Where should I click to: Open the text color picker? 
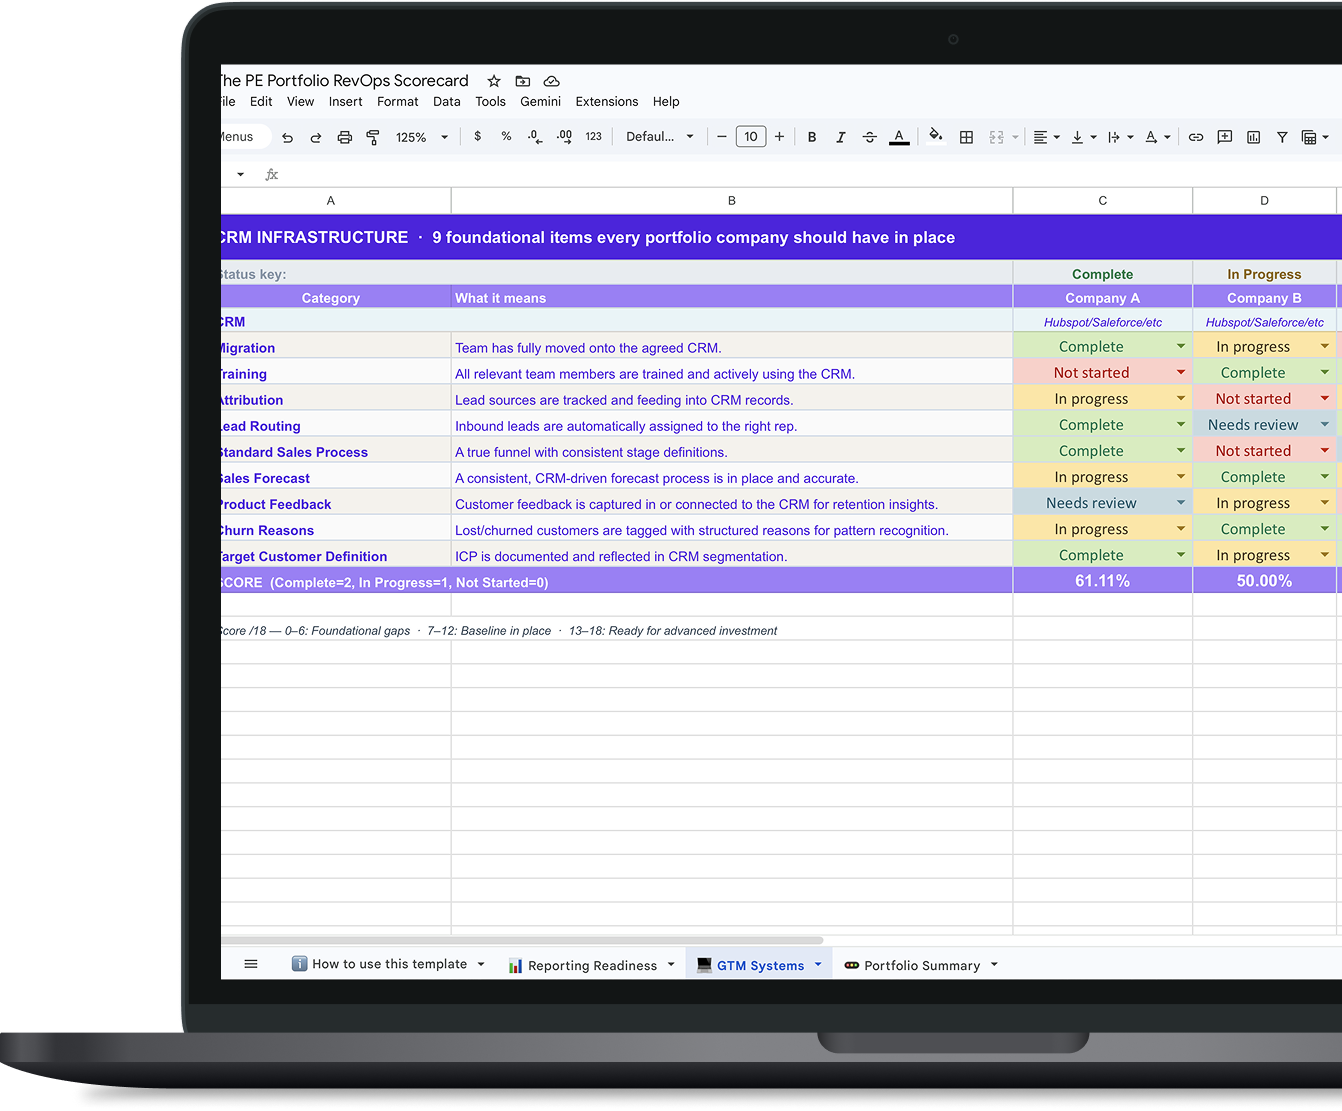point(899,137)
